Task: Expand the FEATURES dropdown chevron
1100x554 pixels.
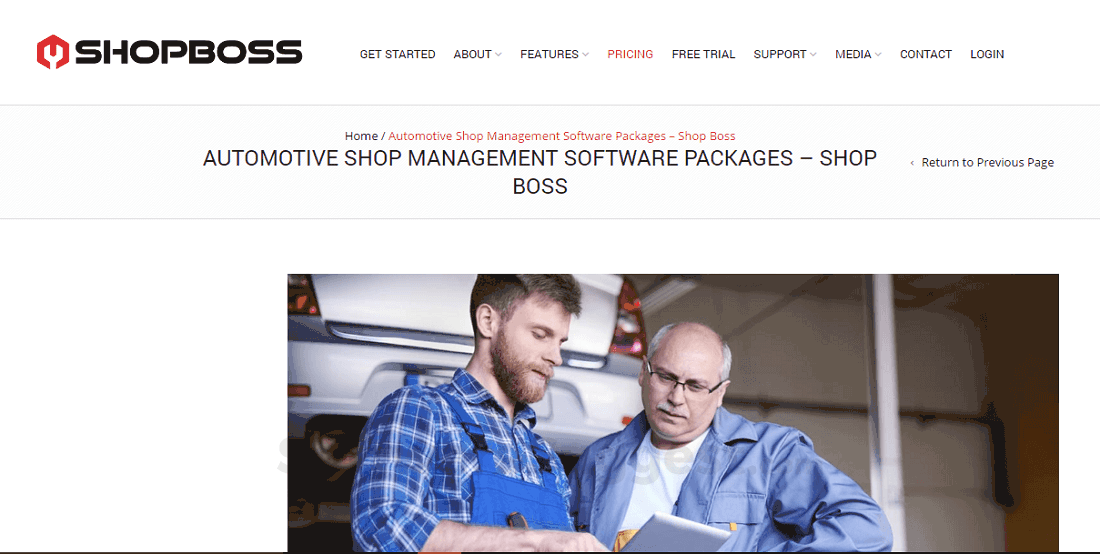Action: click(x=585, y=55)
